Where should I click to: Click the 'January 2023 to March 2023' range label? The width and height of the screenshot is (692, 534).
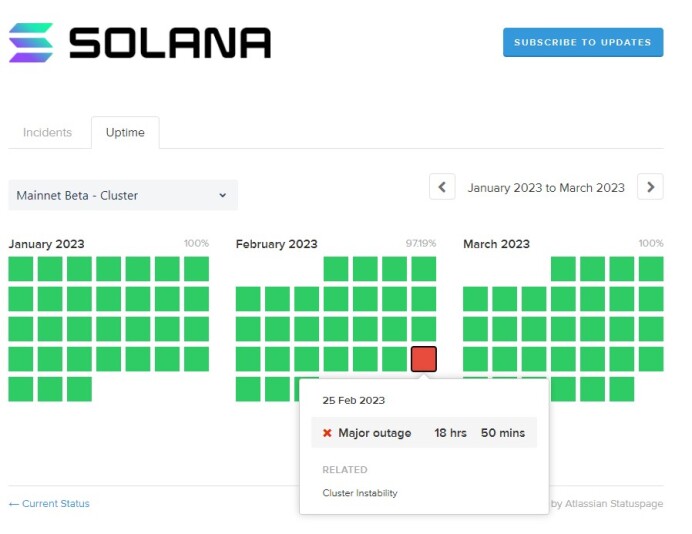(x=546, y=188)
